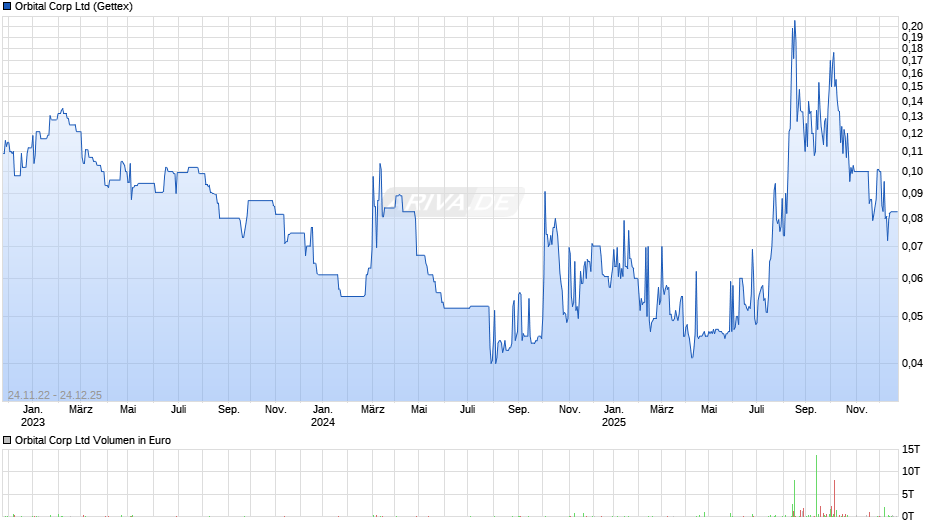
Task: Click the 'Jan. 2024' x-axis label
Action: (x=323, y=416)
